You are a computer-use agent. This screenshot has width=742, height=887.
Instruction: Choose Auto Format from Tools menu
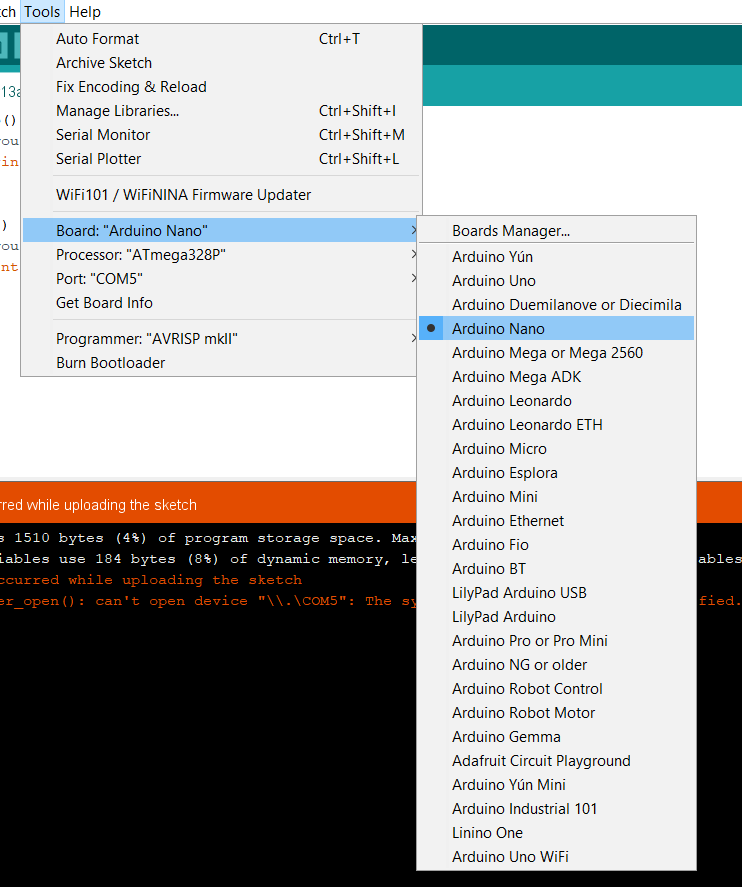tap(221, 39)
